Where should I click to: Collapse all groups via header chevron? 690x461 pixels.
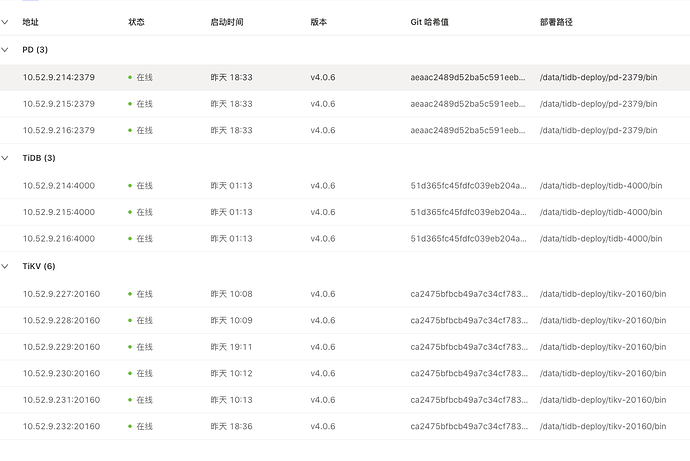5,22
